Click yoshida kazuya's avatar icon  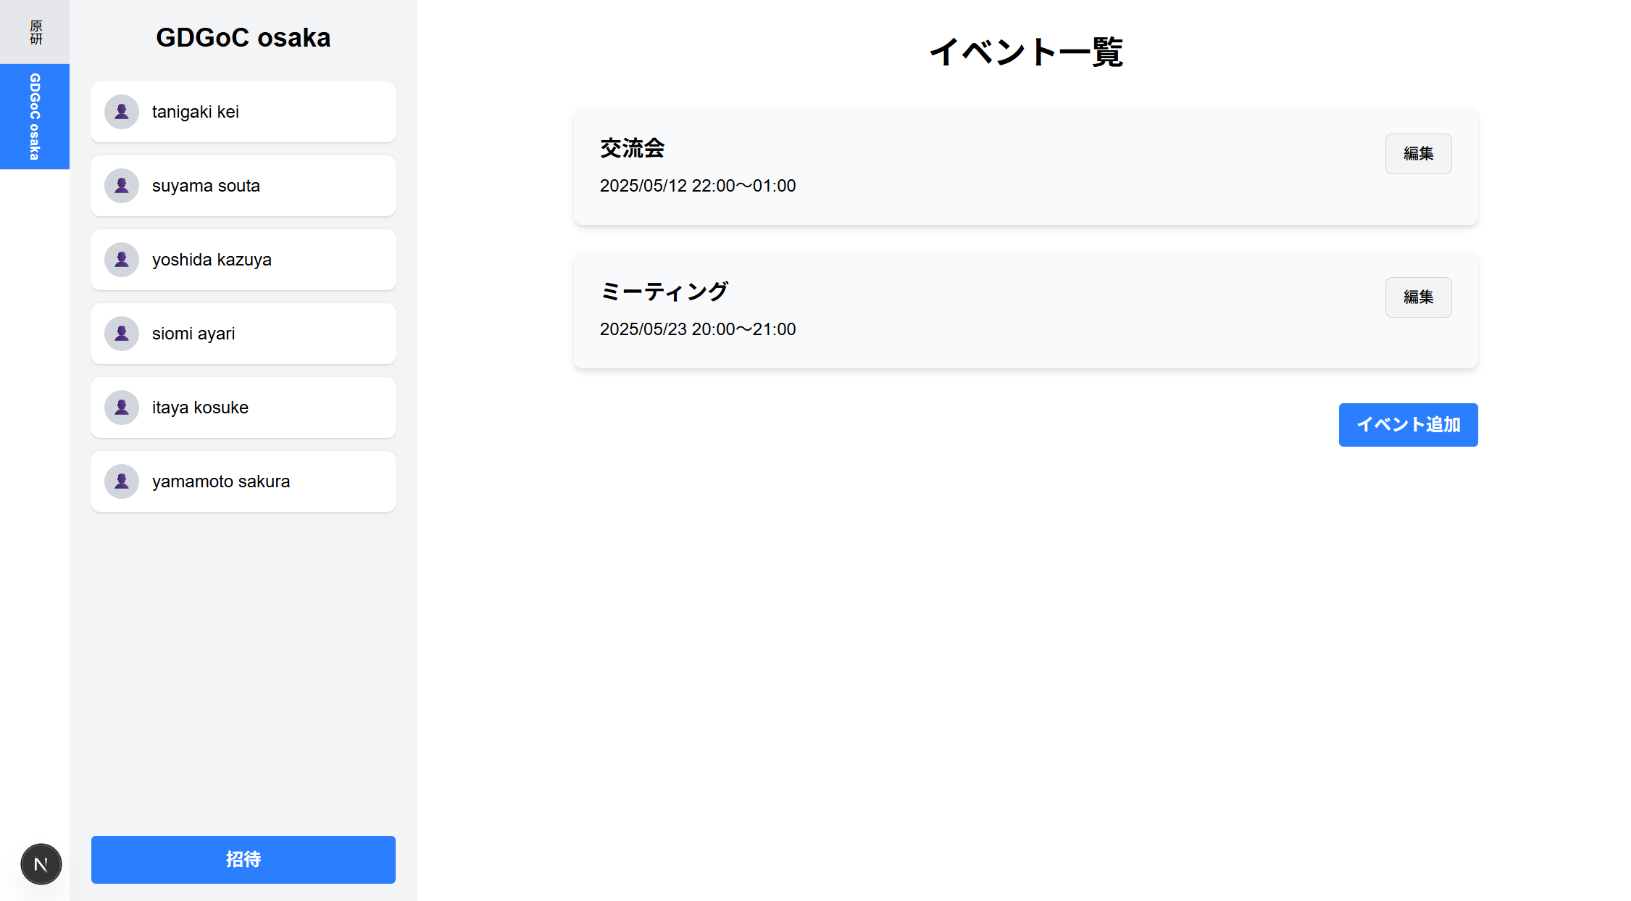[121, 260]
